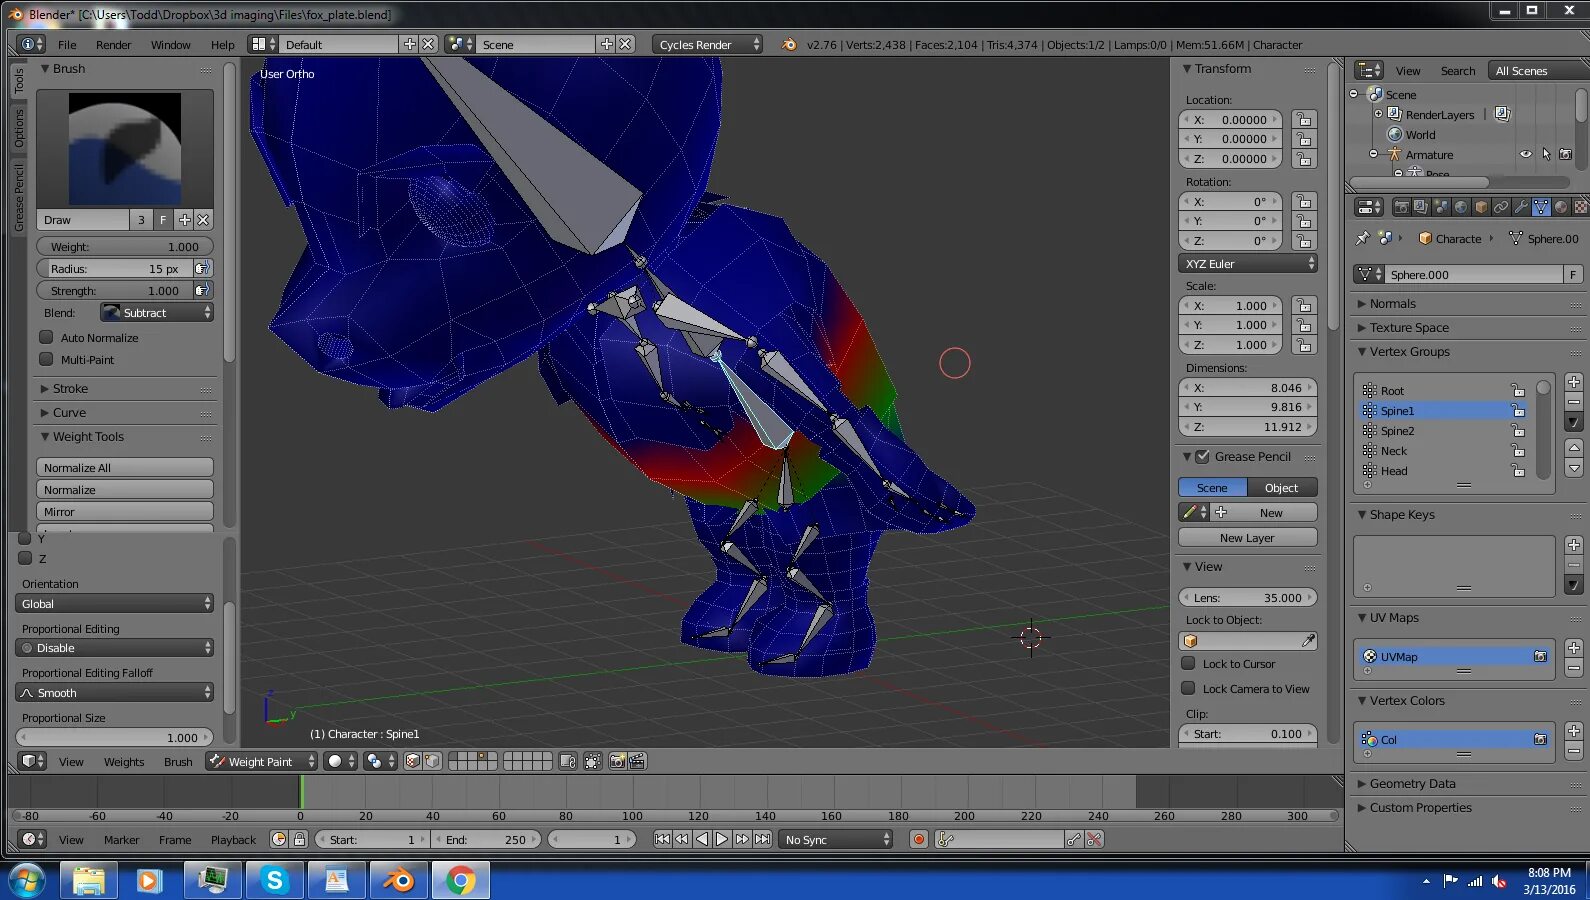Enable the Auto Normalize checkbox
Screen dimensions: 1590x900
(x=46, y=337)
